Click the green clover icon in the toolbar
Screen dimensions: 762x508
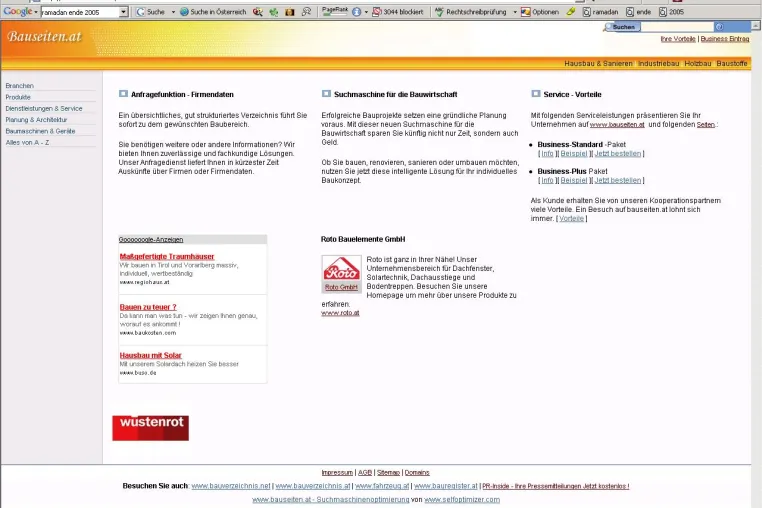pyautogui.click(x=274, y=12)
